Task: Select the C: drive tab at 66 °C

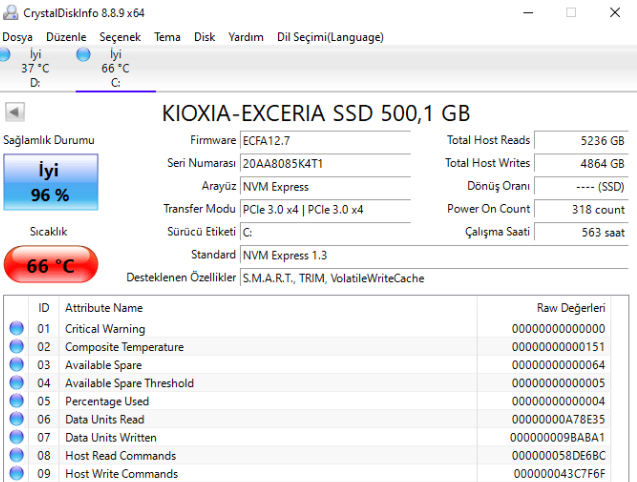Action: 115,68
